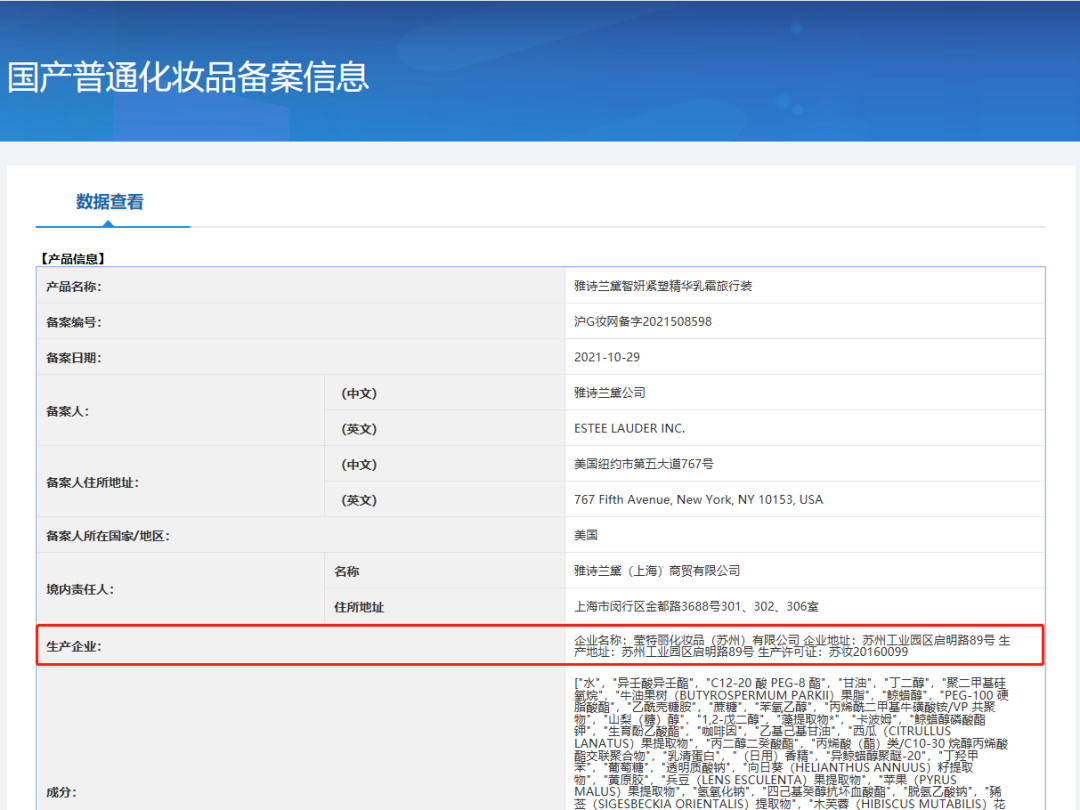Select the 雅诗兰黛公司 registrant name cell
The image size is (1080, 810).
(x=610, y=393)
